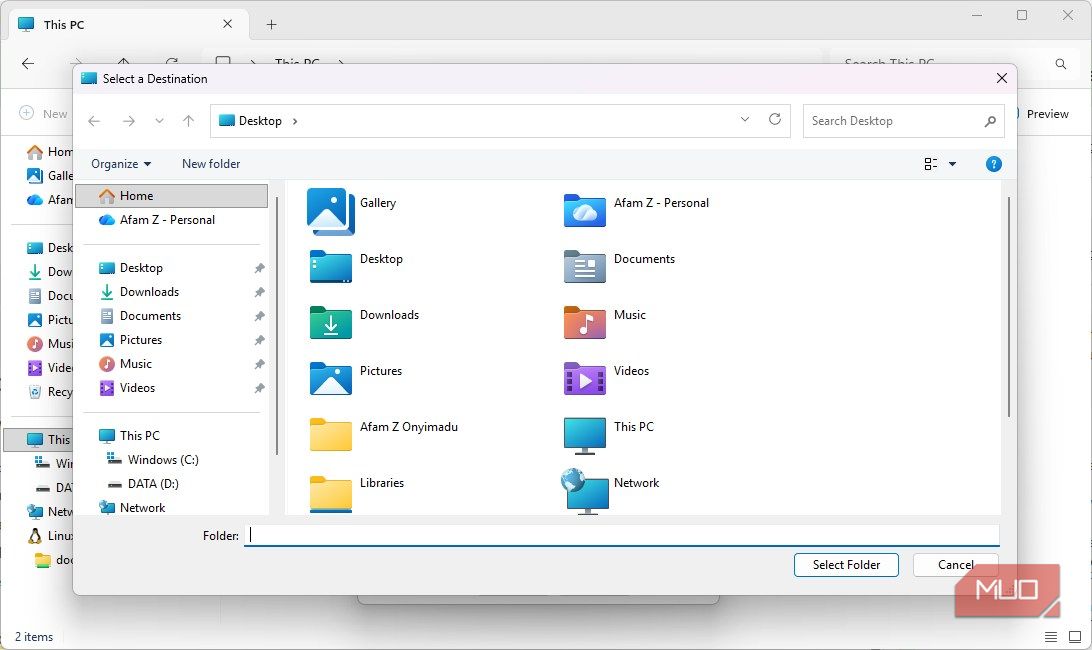Viewport: 1092px width, 650px height.
Task: Open the recent locations dropdown chevron
Action: pyautogui.click(x=159, y=121)
